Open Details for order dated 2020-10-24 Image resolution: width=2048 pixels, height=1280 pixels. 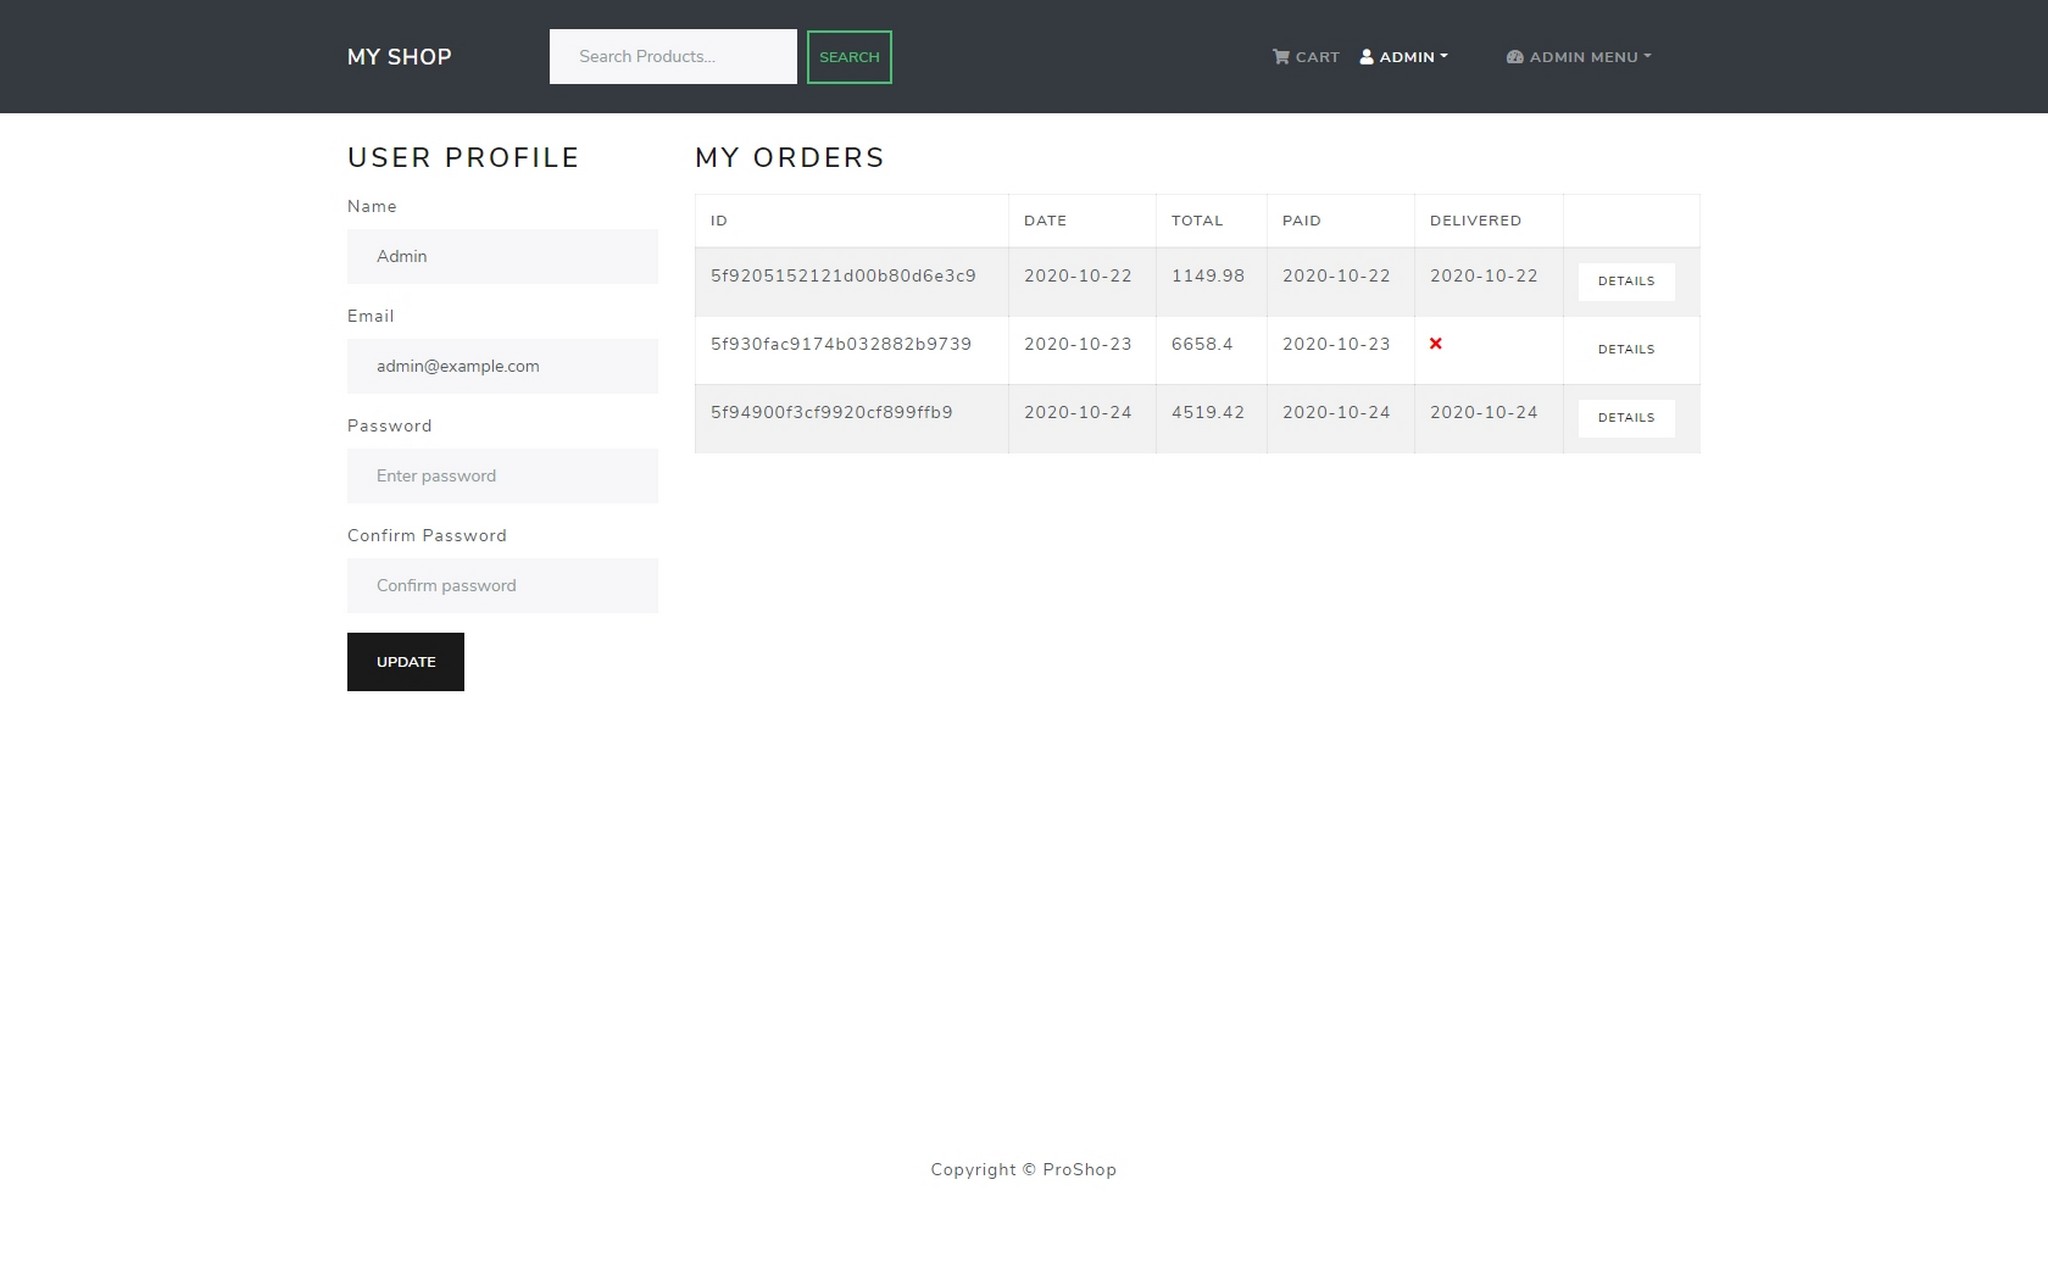(1625, 418)
